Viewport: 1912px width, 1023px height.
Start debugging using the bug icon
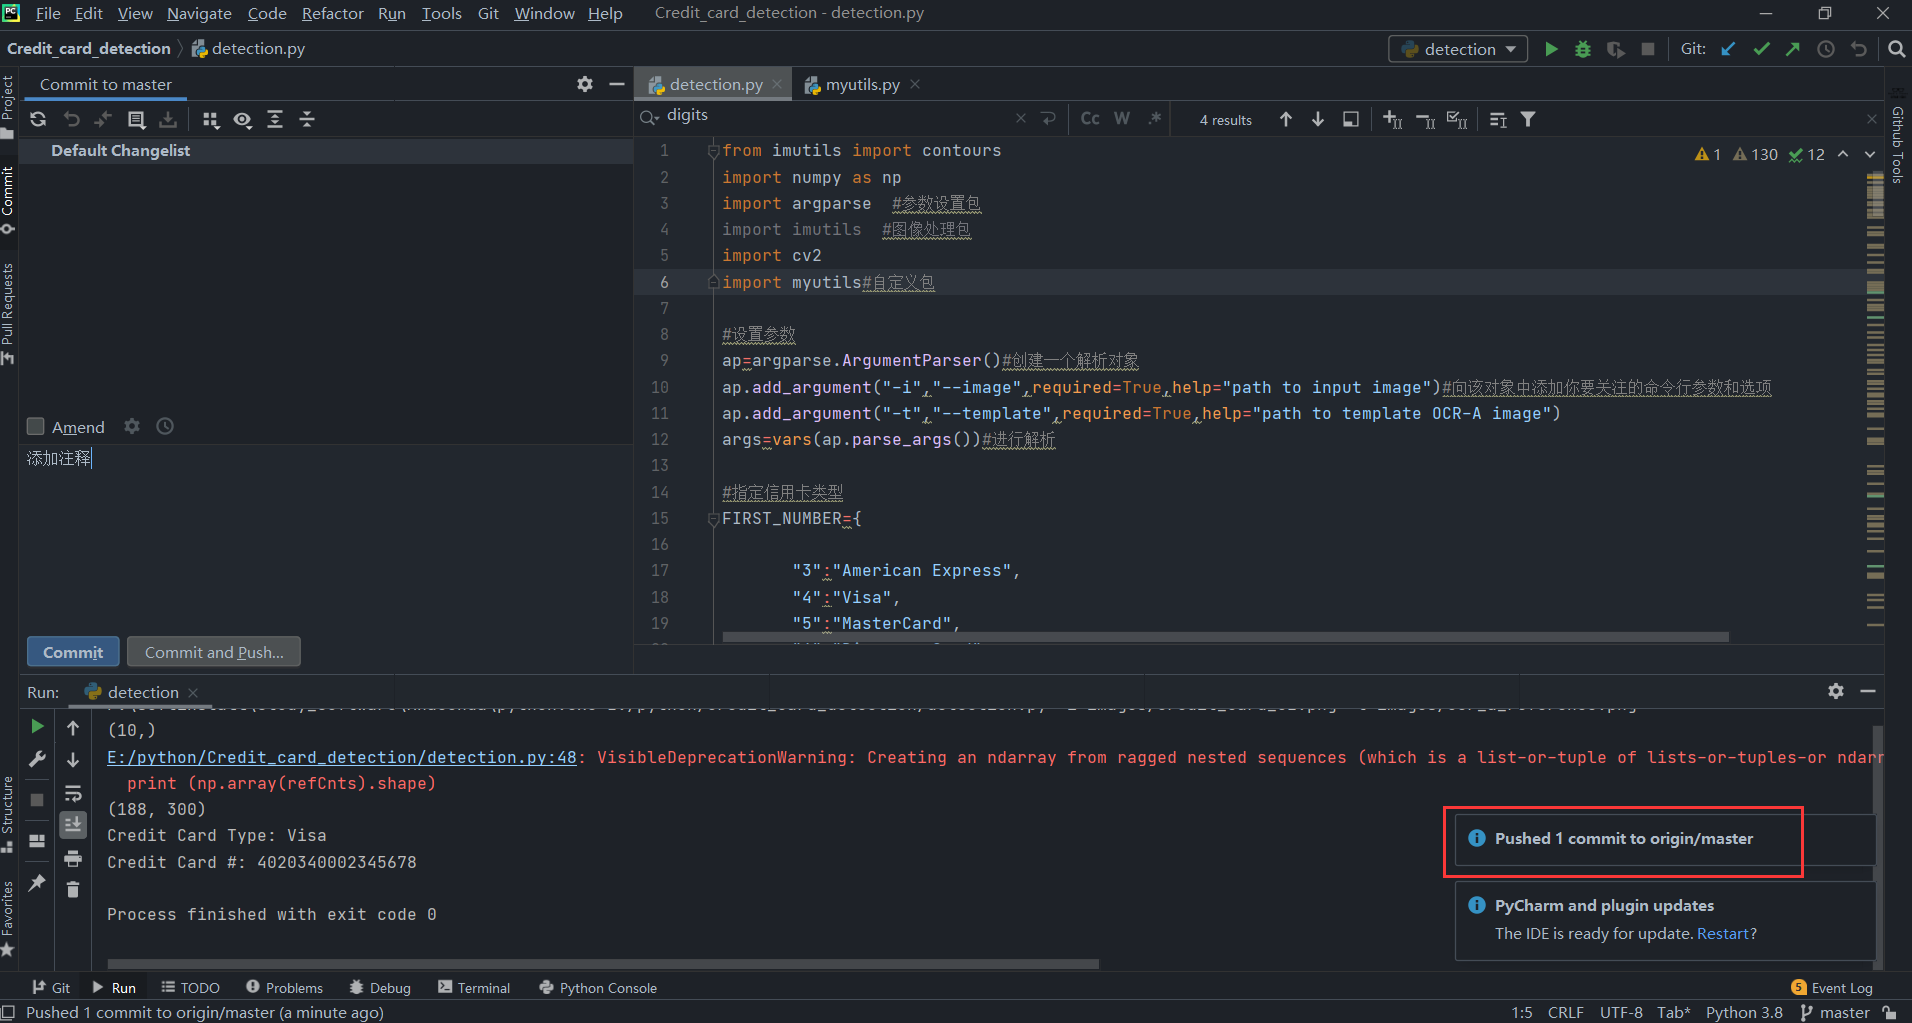coord(1583,48)
